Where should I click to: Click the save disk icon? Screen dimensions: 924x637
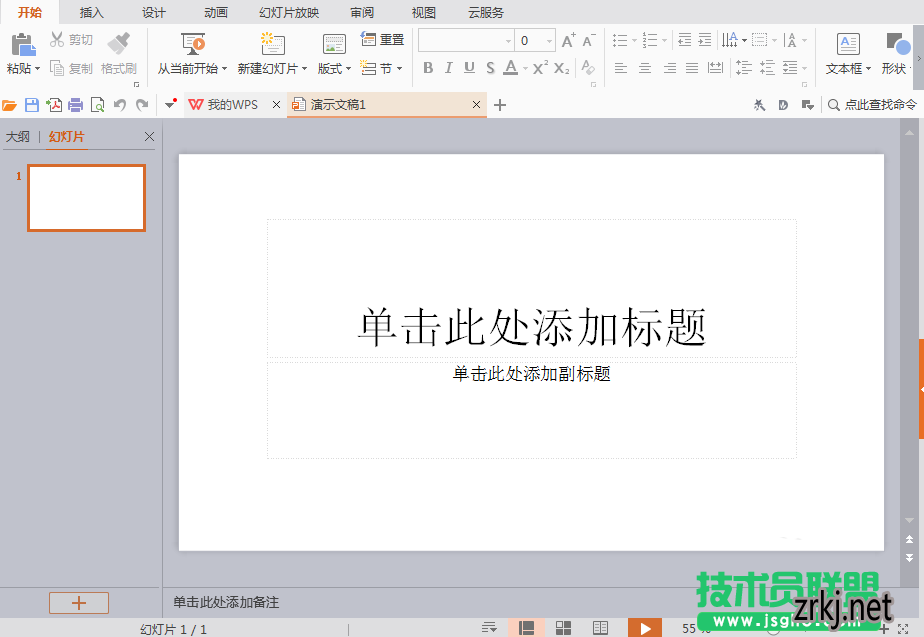click(32, 105)
